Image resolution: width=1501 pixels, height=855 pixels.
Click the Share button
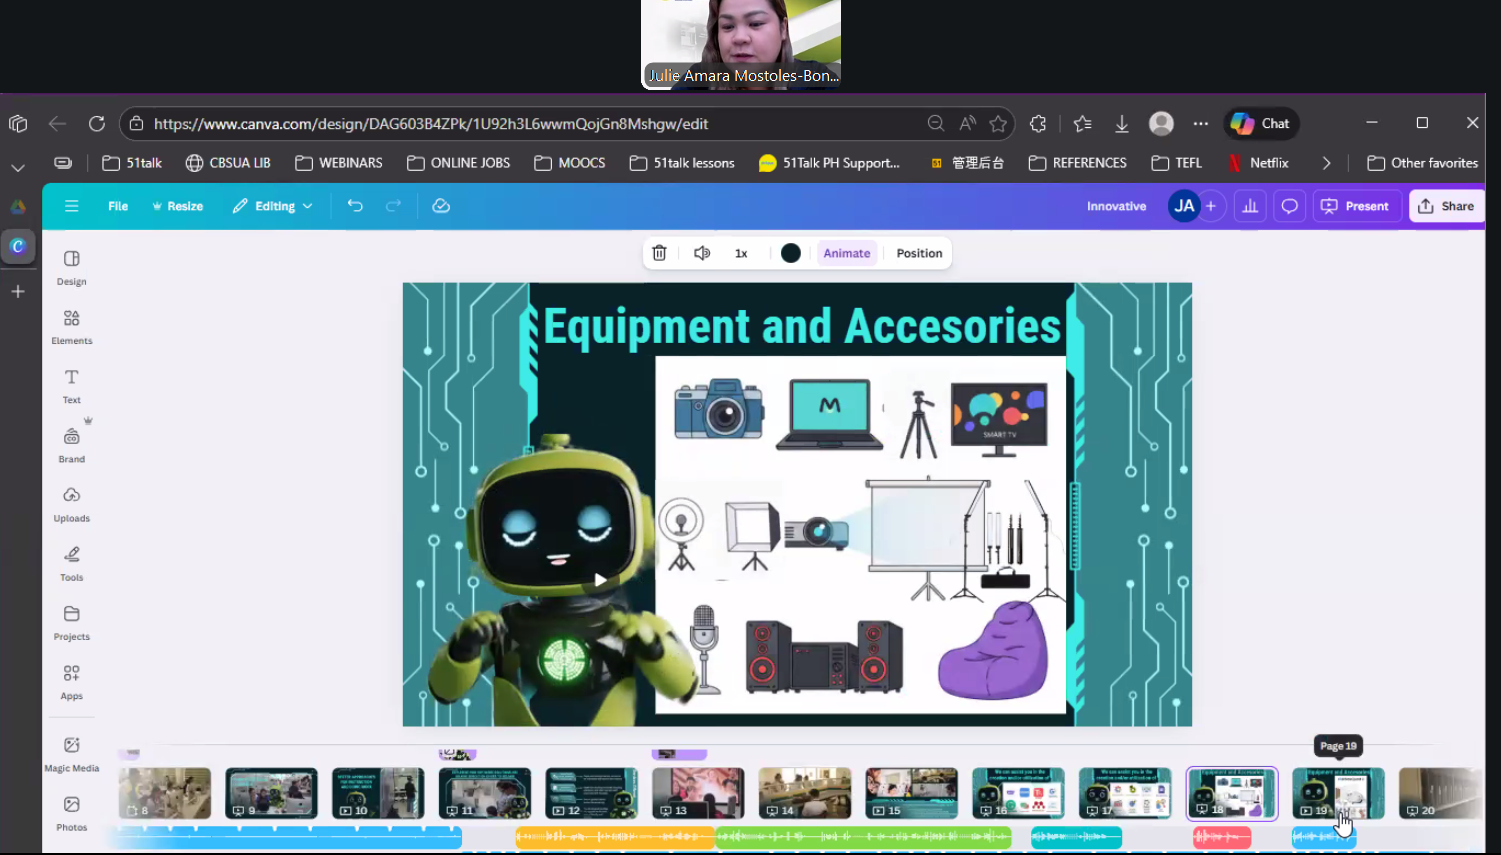[1446, 206]
